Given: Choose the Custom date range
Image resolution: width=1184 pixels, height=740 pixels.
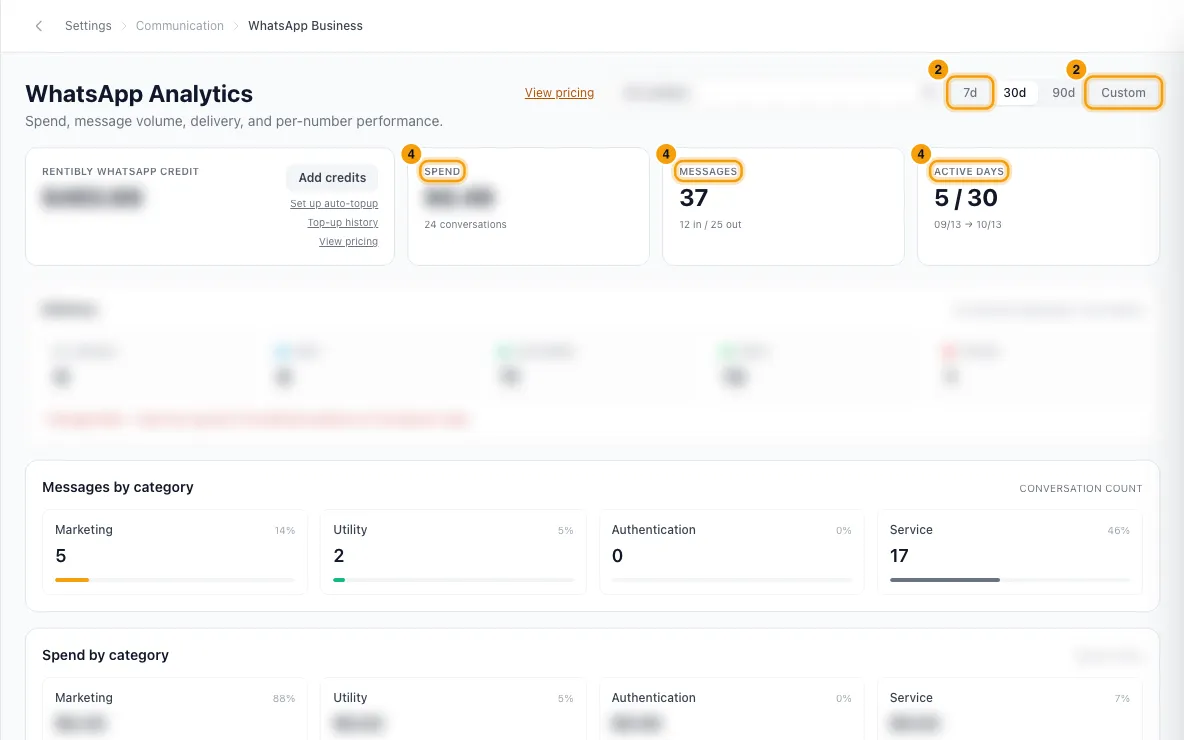Looking at the screenshot, I should (x=1123, y=93).
